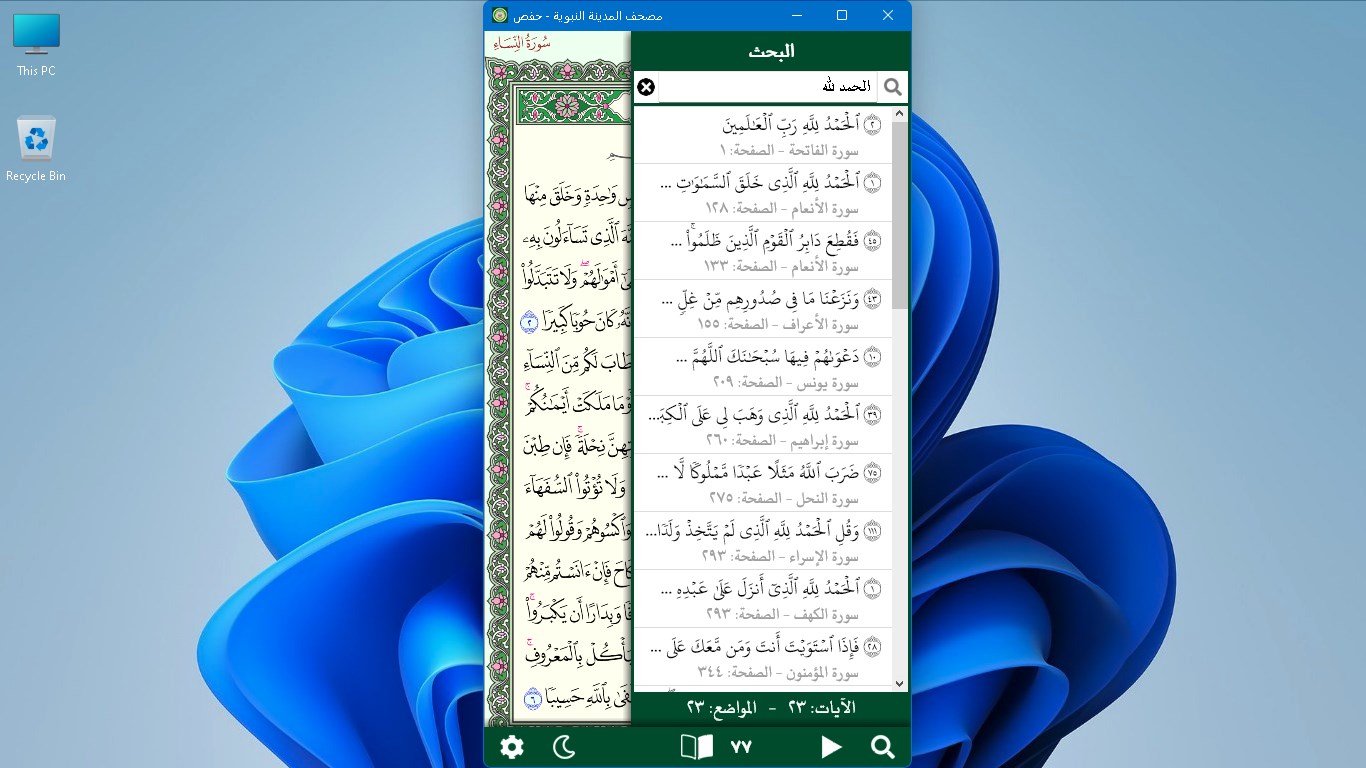Toggle playback with the triangle control
This screenshot has height=768, width=1366.
coord(832,747)
